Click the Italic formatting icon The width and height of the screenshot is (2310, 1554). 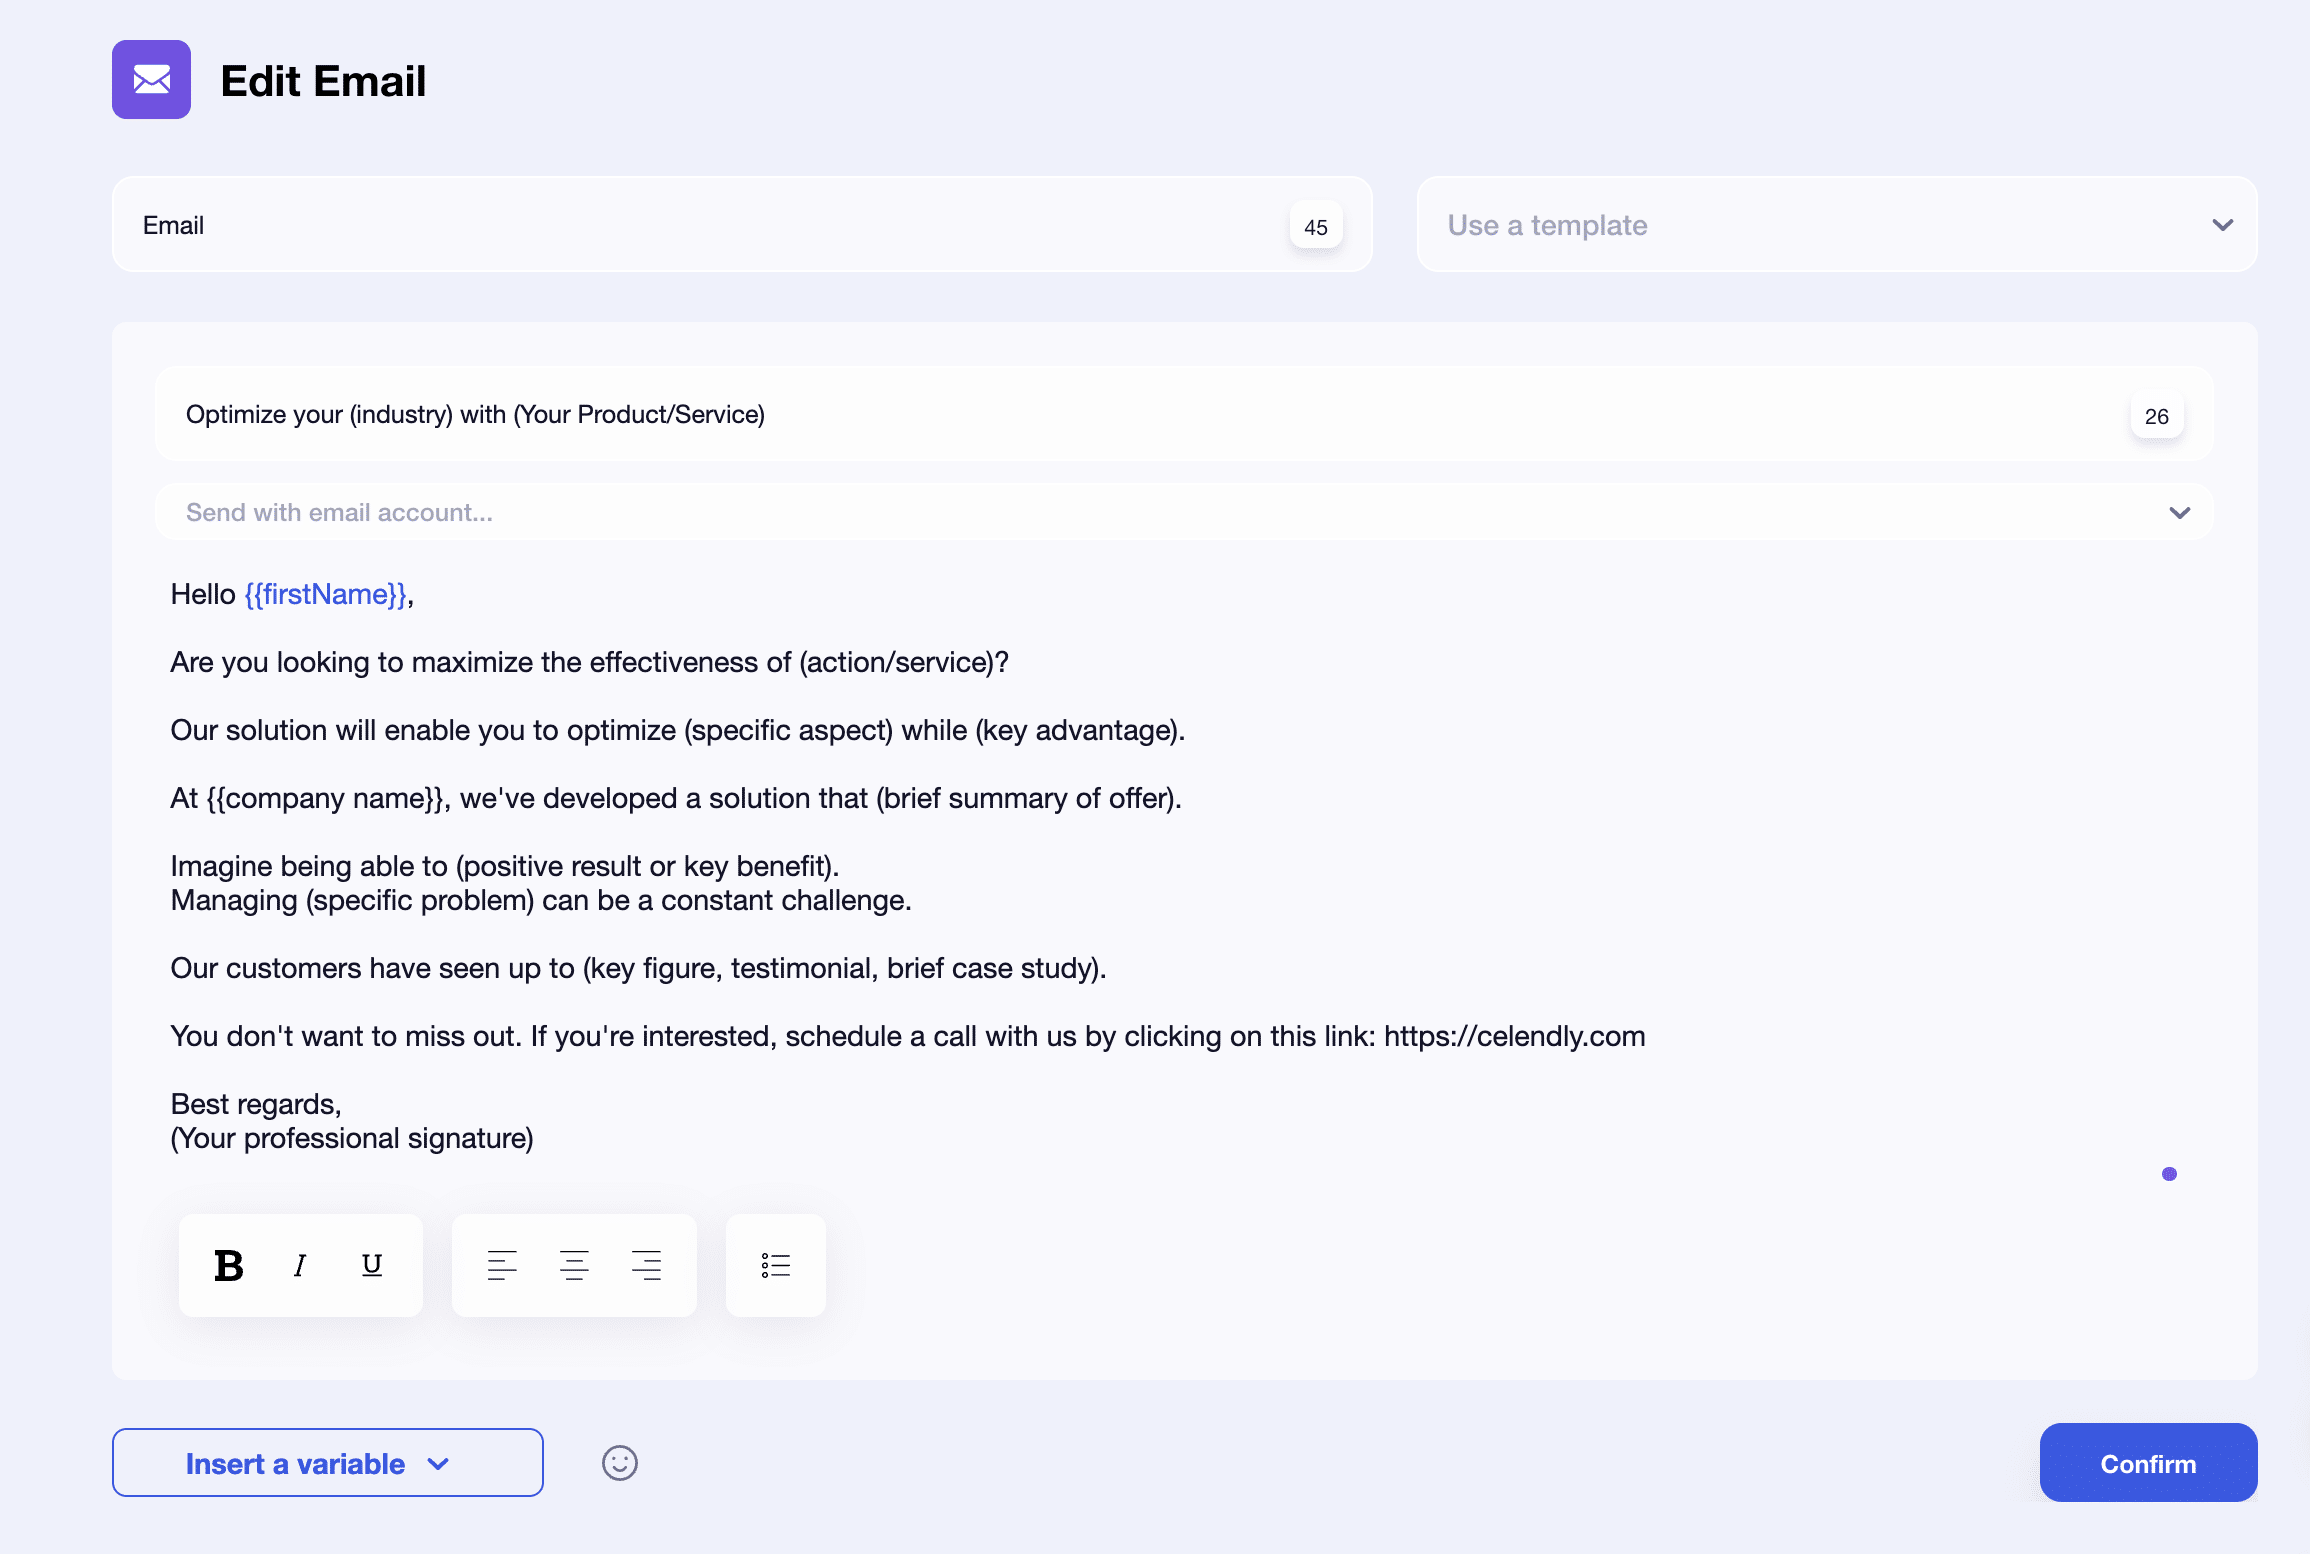tap(300, 1264)
